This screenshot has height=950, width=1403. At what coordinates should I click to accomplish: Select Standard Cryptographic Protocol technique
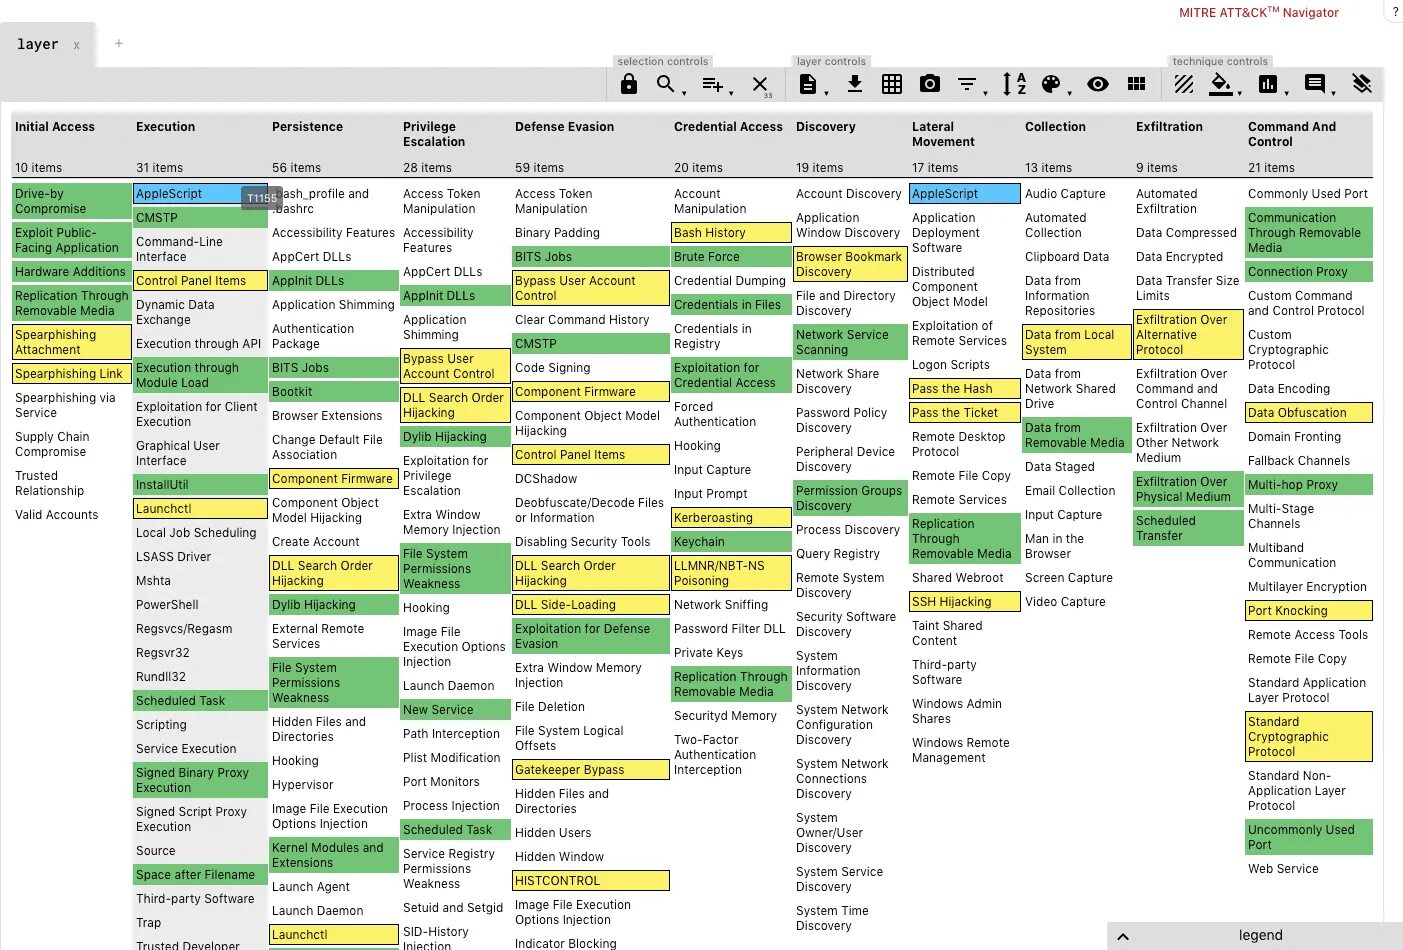[1309, 737]
